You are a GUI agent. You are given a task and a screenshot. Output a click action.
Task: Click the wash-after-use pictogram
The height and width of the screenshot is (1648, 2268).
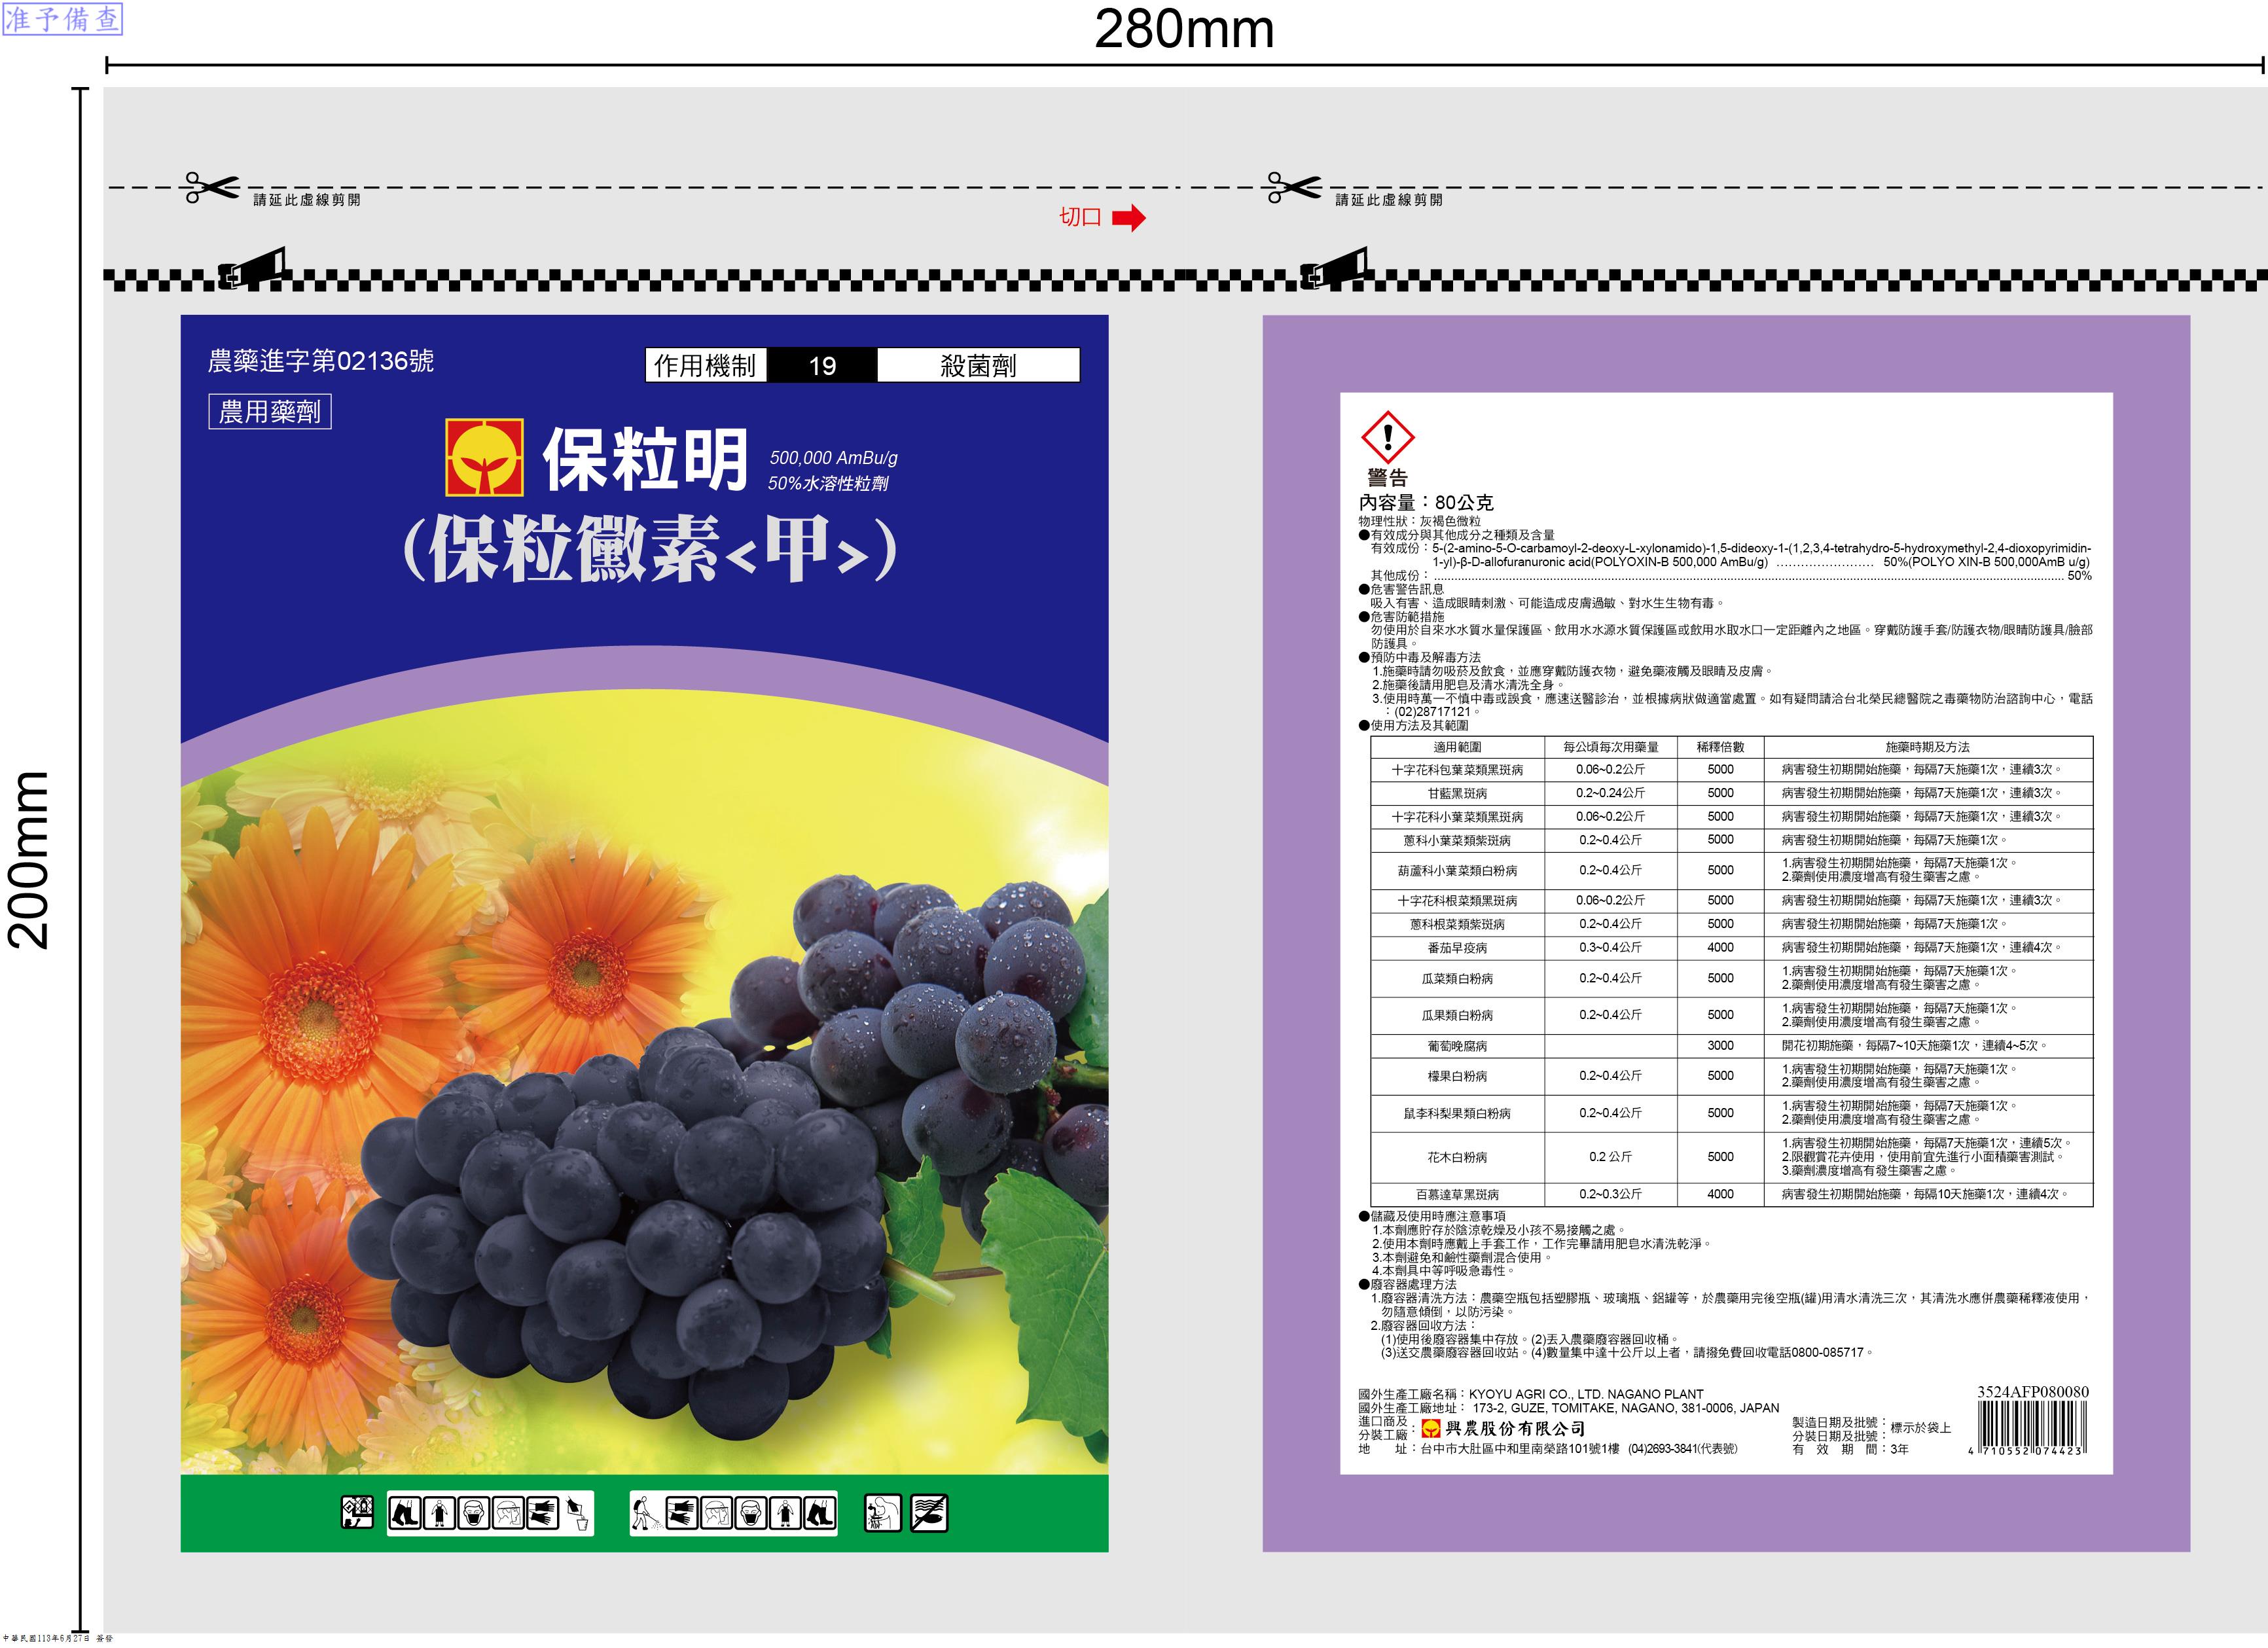point(882,1513)
